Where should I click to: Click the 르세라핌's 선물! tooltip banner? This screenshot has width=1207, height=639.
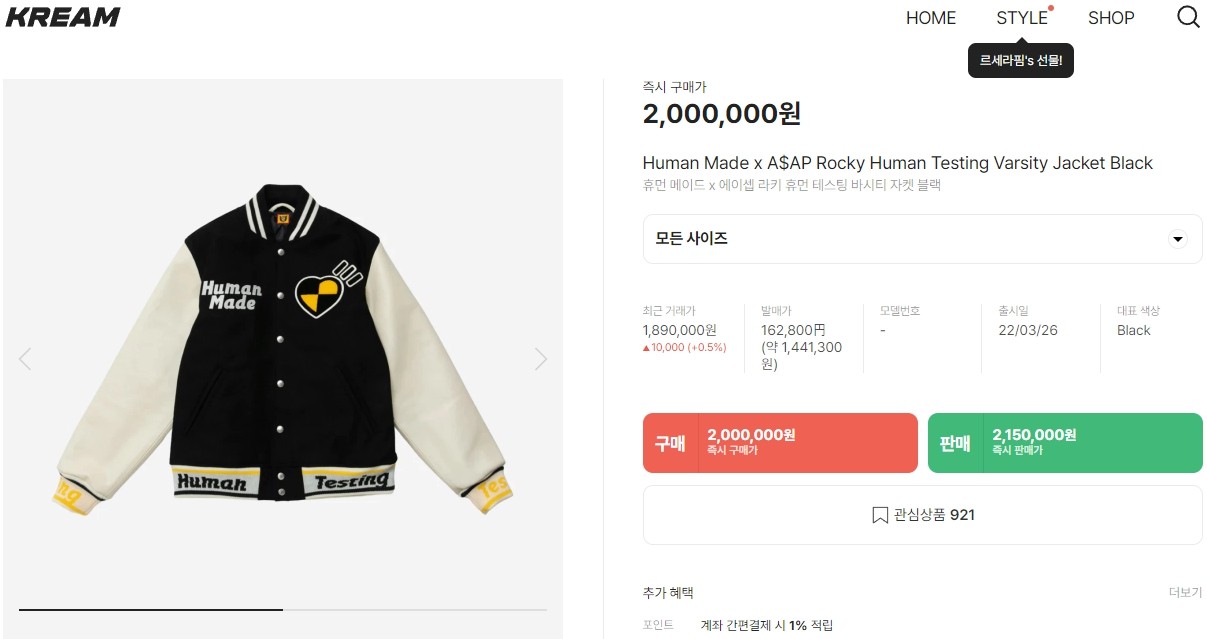click(x=1020, y=60)
